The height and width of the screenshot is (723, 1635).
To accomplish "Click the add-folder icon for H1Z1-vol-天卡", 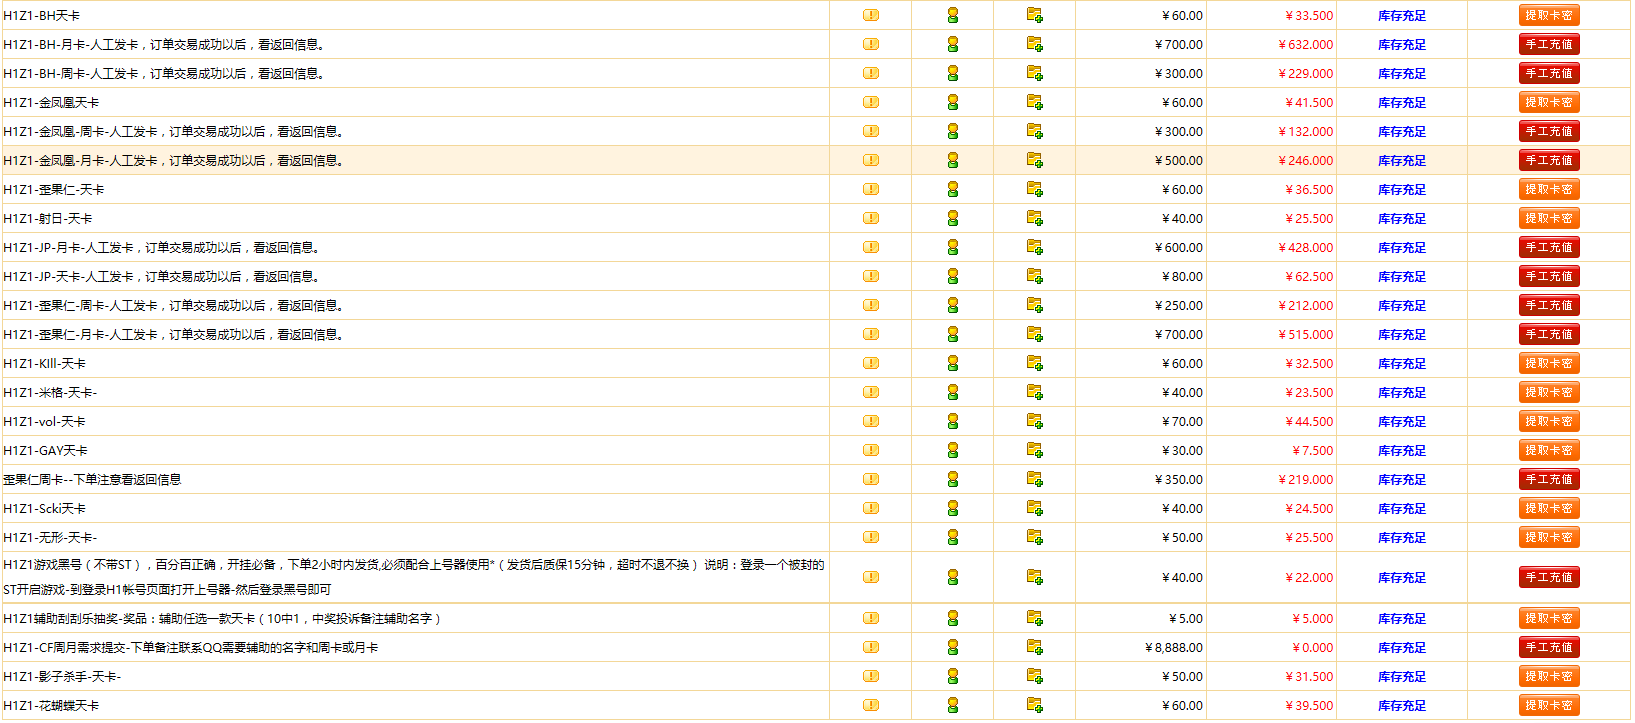I will pos(1035,421).
